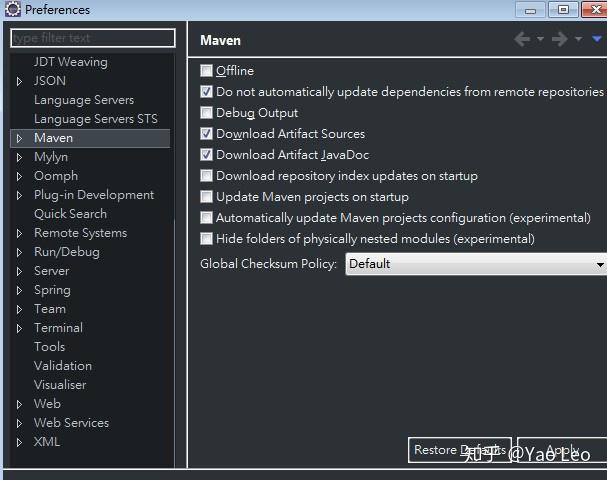Expand the Web node arrow
The width and height of the screenshot is (607, 480).
pyautogui.click(x=19, y=404)
